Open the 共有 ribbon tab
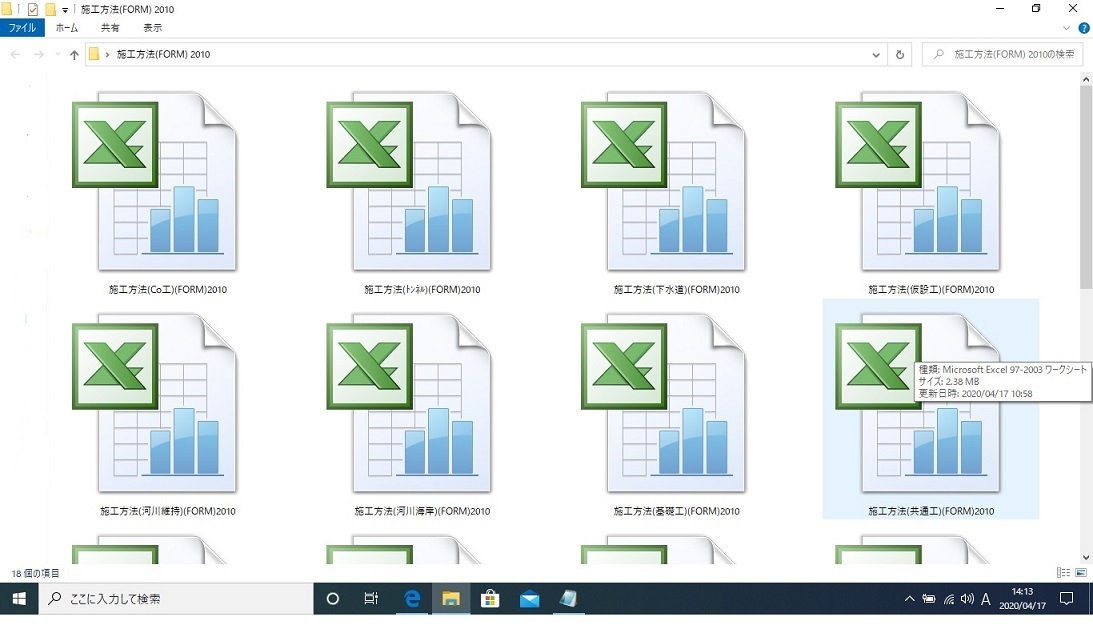Image resolution: width=1093 pixels, height=637 pixels. pyautogui.click(x=110, y=28)
